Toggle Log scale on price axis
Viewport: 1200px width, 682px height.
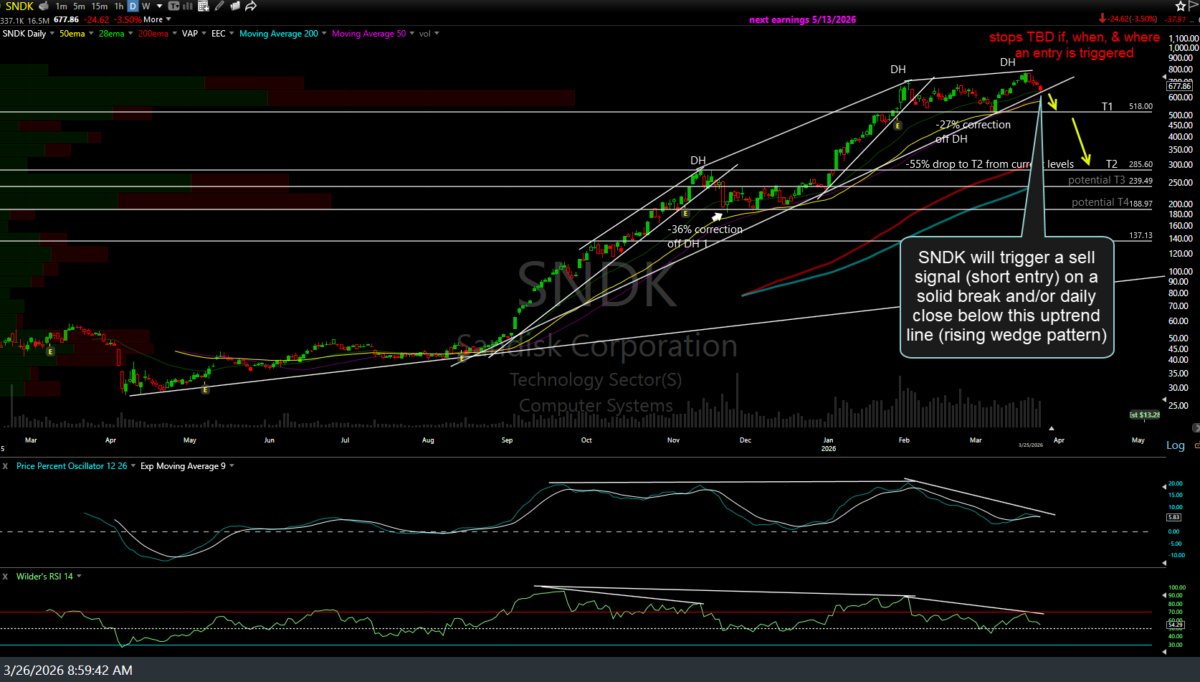[x=1175, y=445]
